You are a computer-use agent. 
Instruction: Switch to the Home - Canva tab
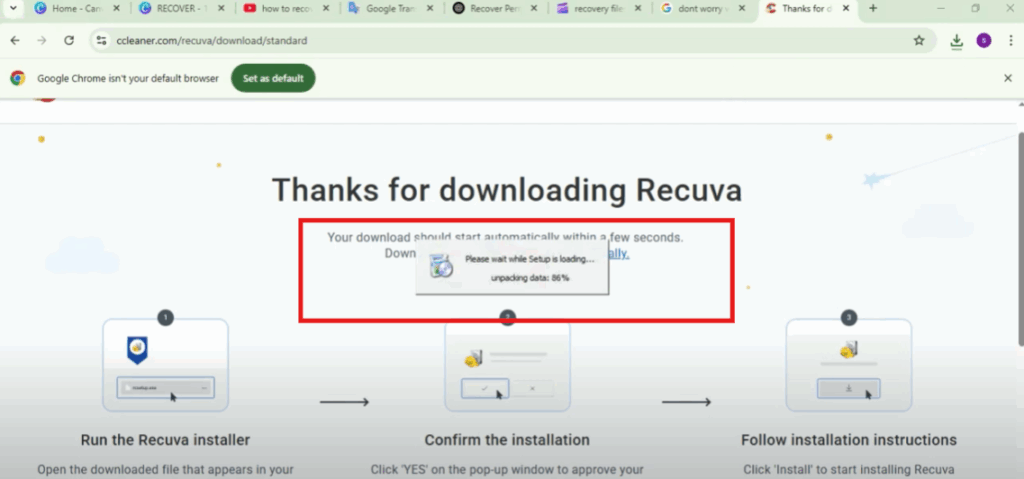click(x=74, y=9)
